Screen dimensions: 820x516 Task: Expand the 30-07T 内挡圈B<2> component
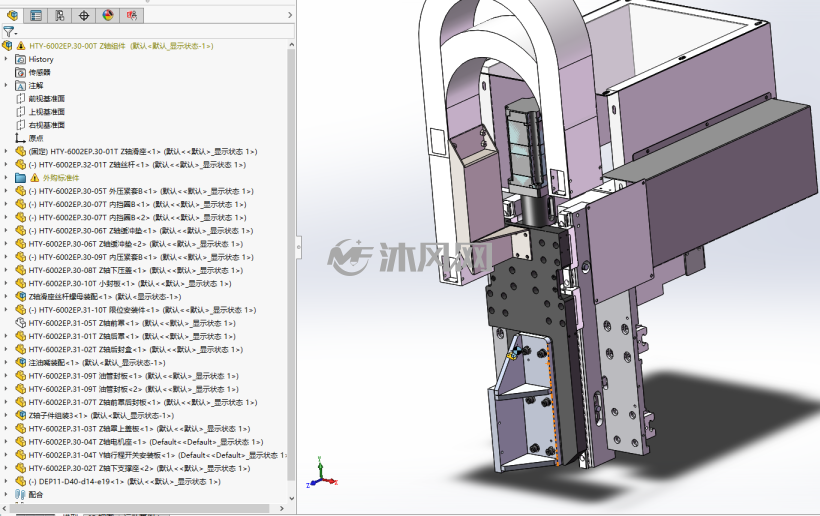click(6, 217)
